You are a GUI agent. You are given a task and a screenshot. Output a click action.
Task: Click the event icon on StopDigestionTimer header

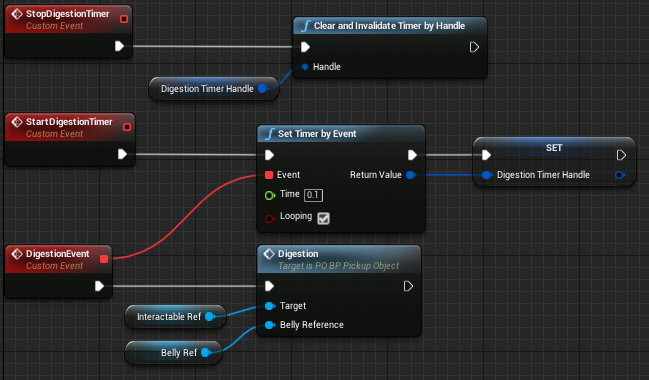click(17, 14)
